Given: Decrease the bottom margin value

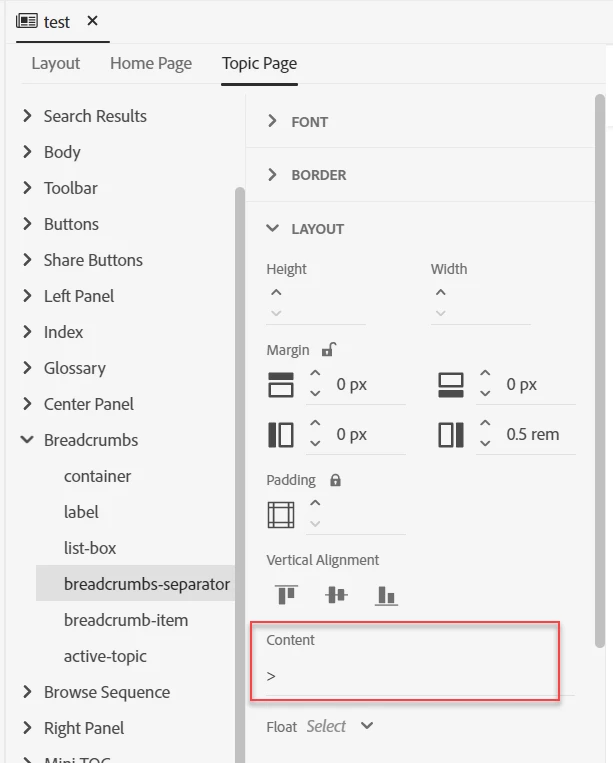Looking at the screenshot, I should (x=485, y=393).
